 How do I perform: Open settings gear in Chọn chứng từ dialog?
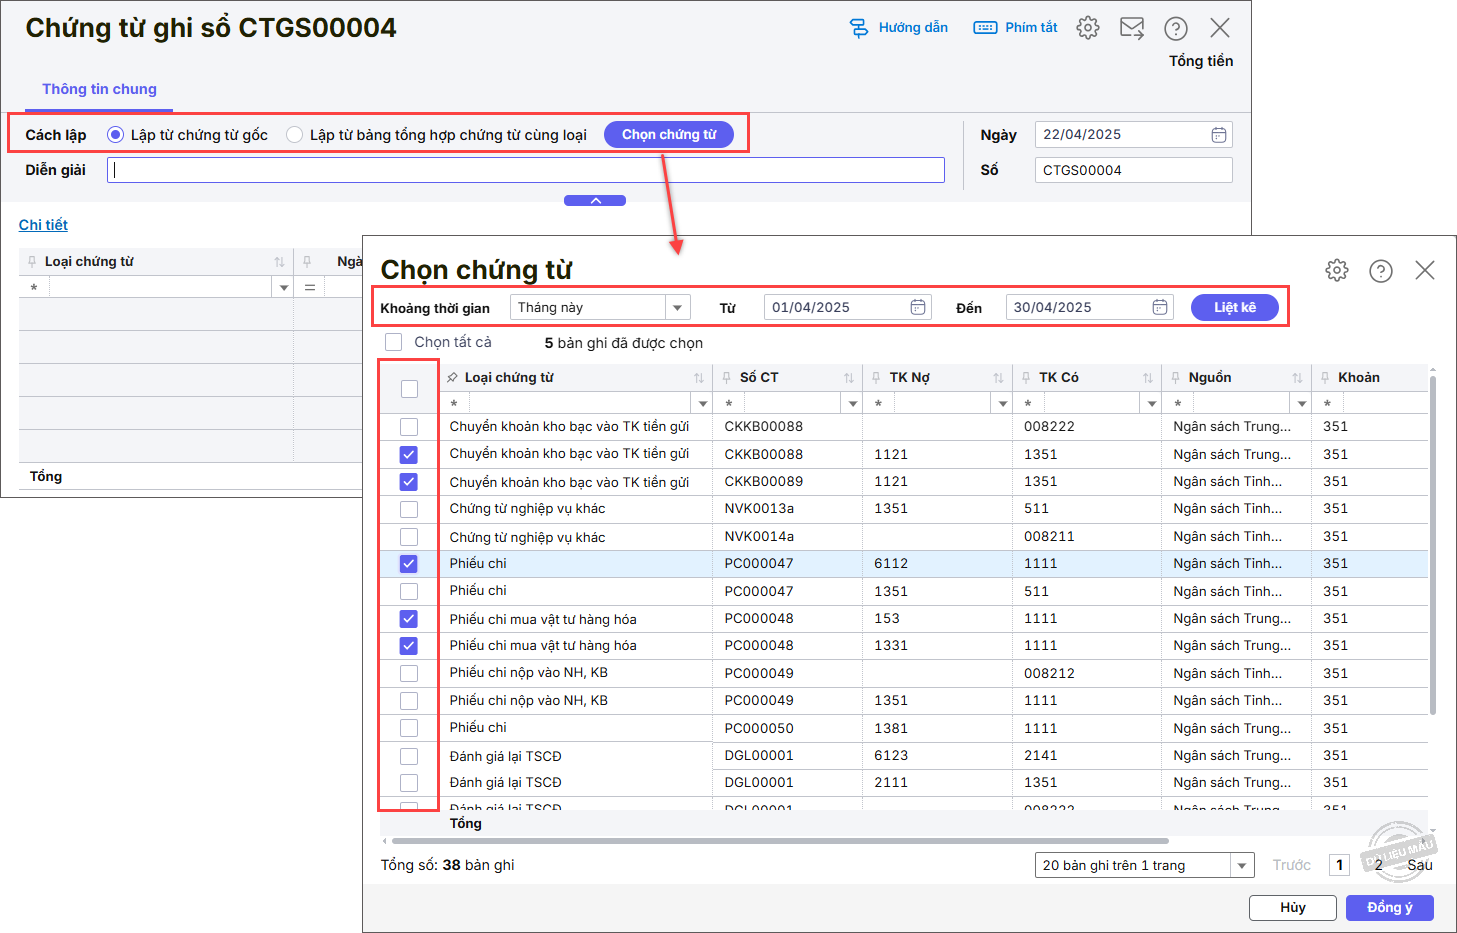(1337, 271)
